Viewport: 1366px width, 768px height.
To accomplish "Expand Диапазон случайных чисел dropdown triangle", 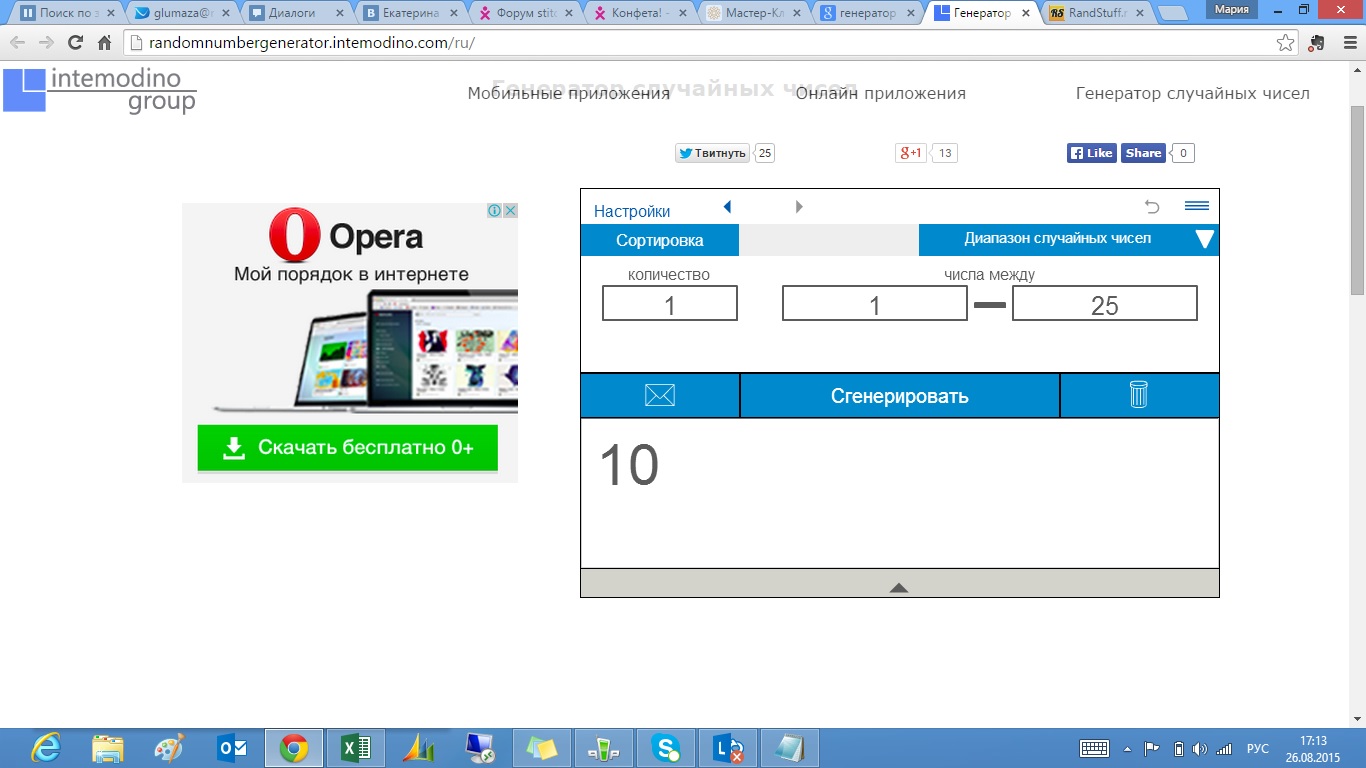I will click(x=1204, y=240).
